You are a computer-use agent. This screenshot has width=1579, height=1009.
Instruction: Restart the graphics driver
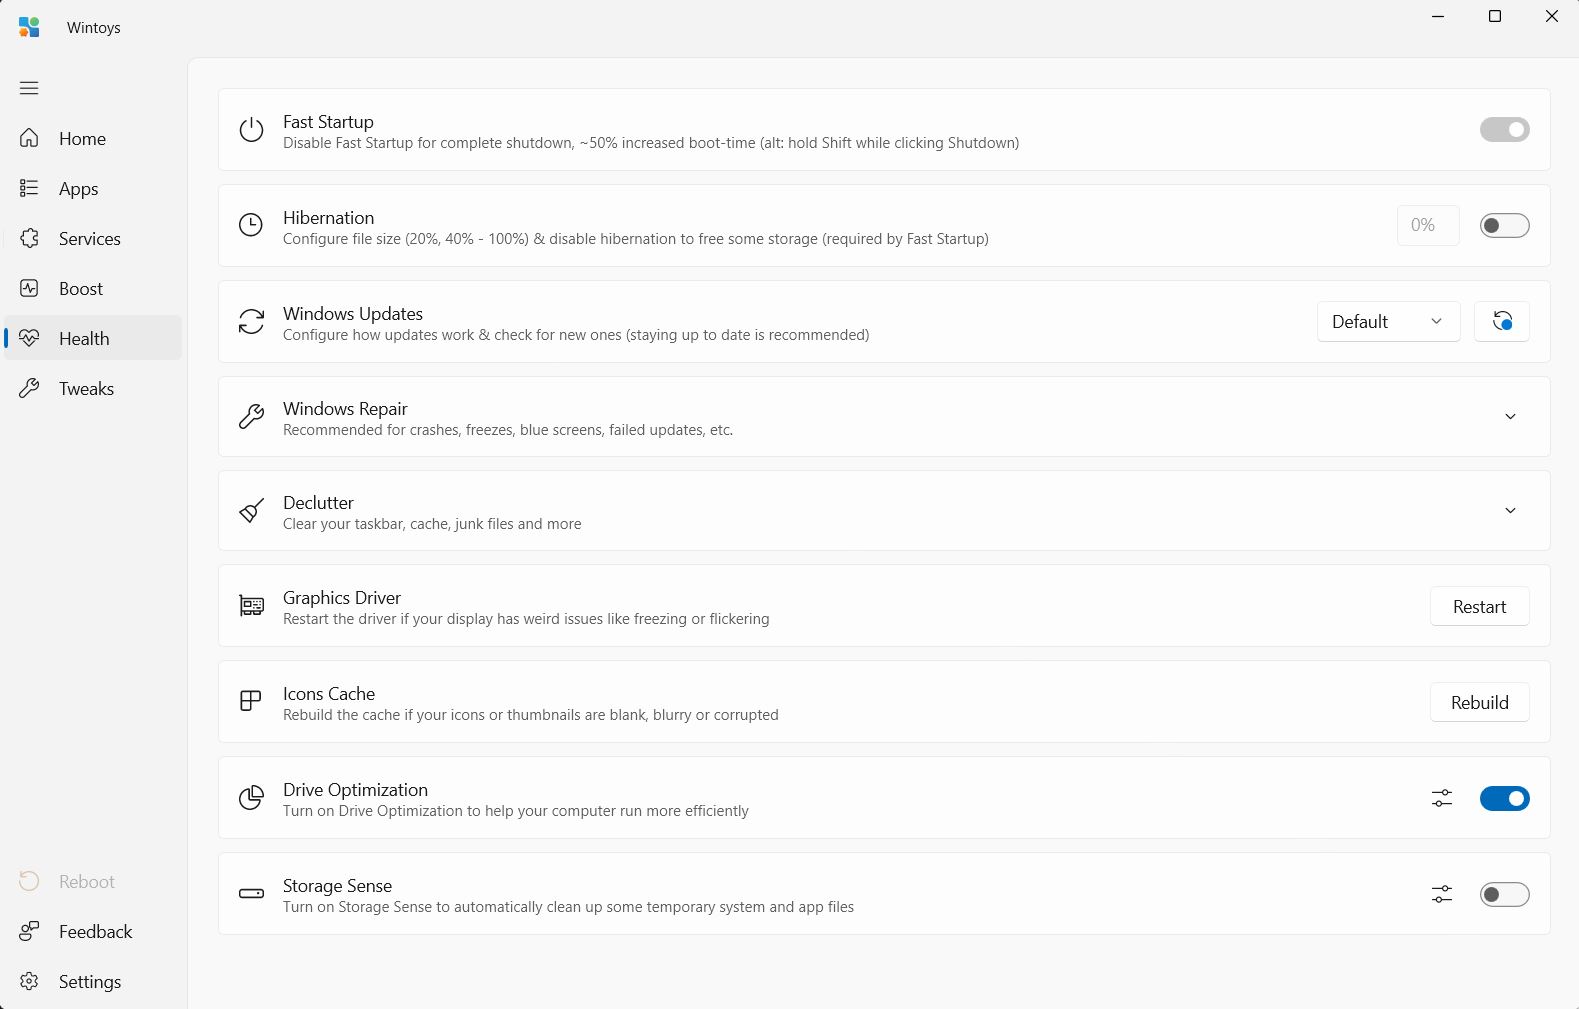[1479, 606]
